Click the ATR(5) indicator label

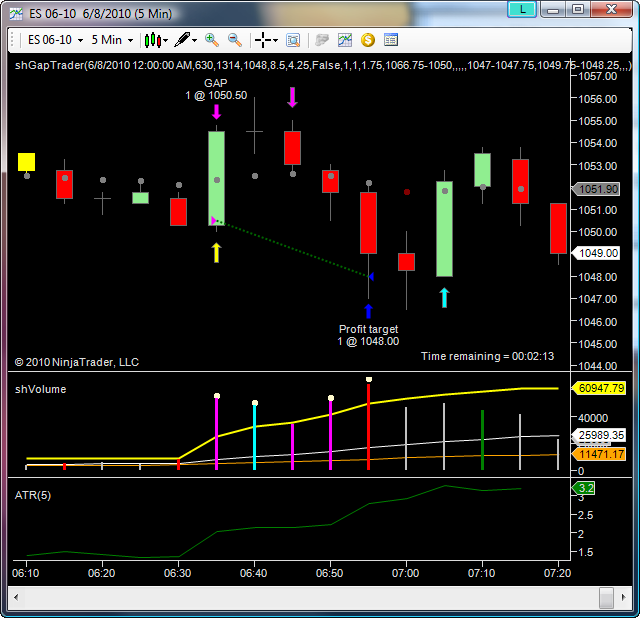(33, 495)
